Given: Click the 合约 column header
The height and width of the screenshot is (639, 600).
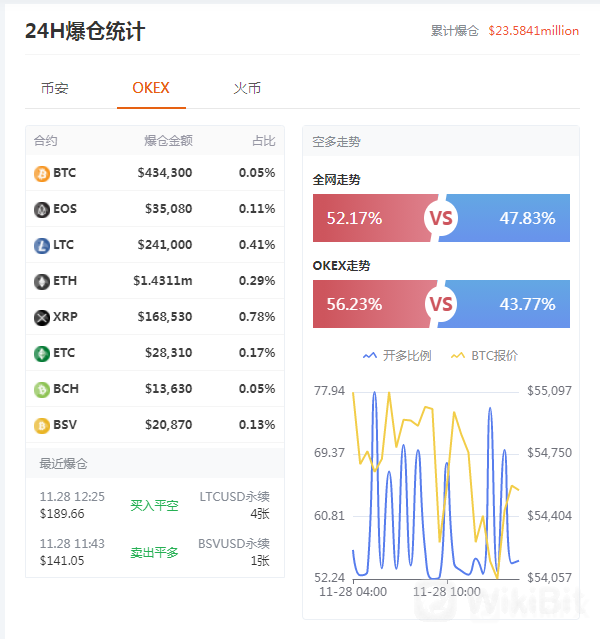Looking at the screenshot, I should tap(45, 141).
